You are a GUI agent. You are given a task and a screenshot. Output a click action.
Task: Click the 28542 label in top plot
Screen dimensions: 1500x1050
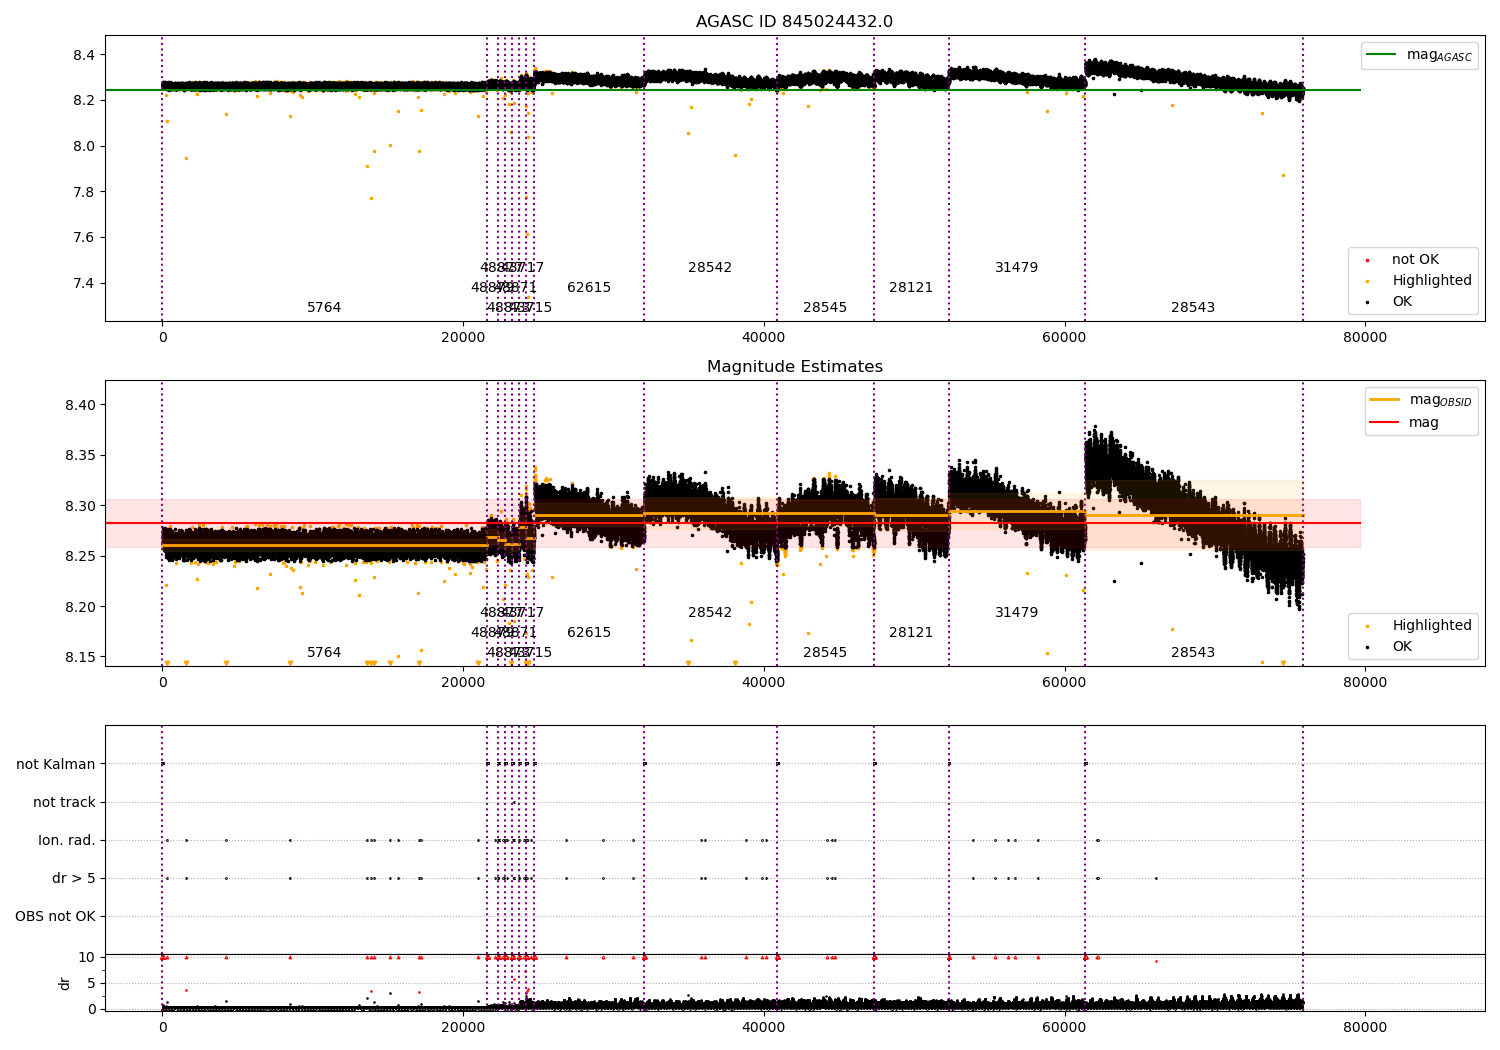[x=710, y=268]
